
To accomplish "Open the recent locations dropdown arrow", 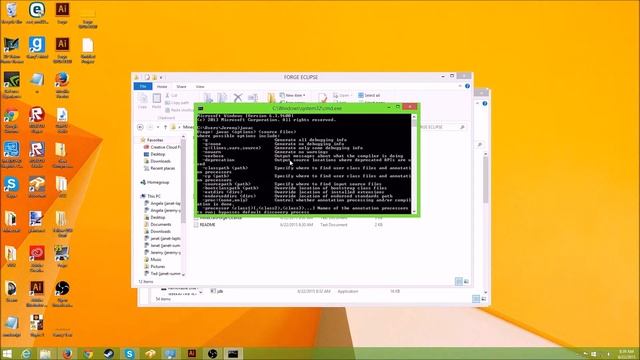I will (x=158, y=127).
